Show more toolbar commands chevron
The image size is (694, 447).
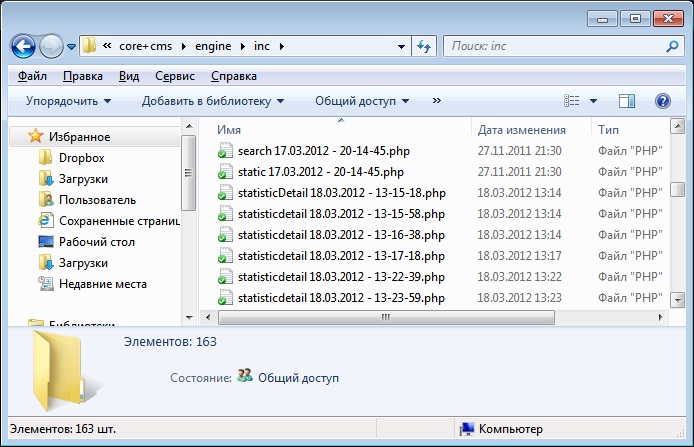436,101
